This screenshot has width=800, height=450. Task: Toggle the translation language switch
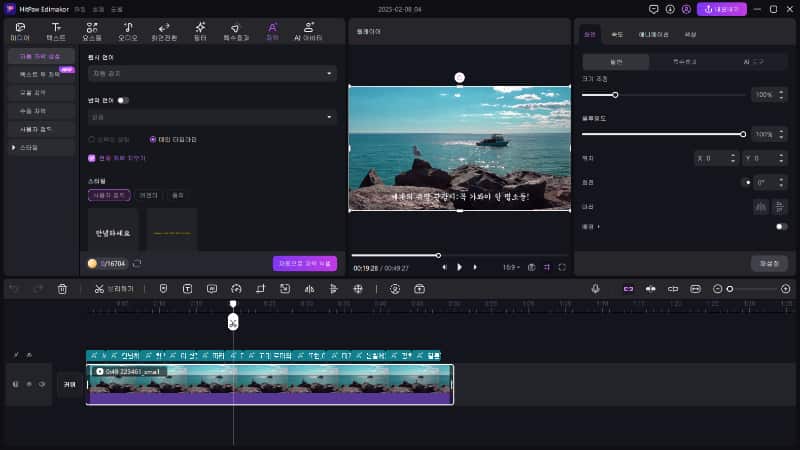[123, 100]
